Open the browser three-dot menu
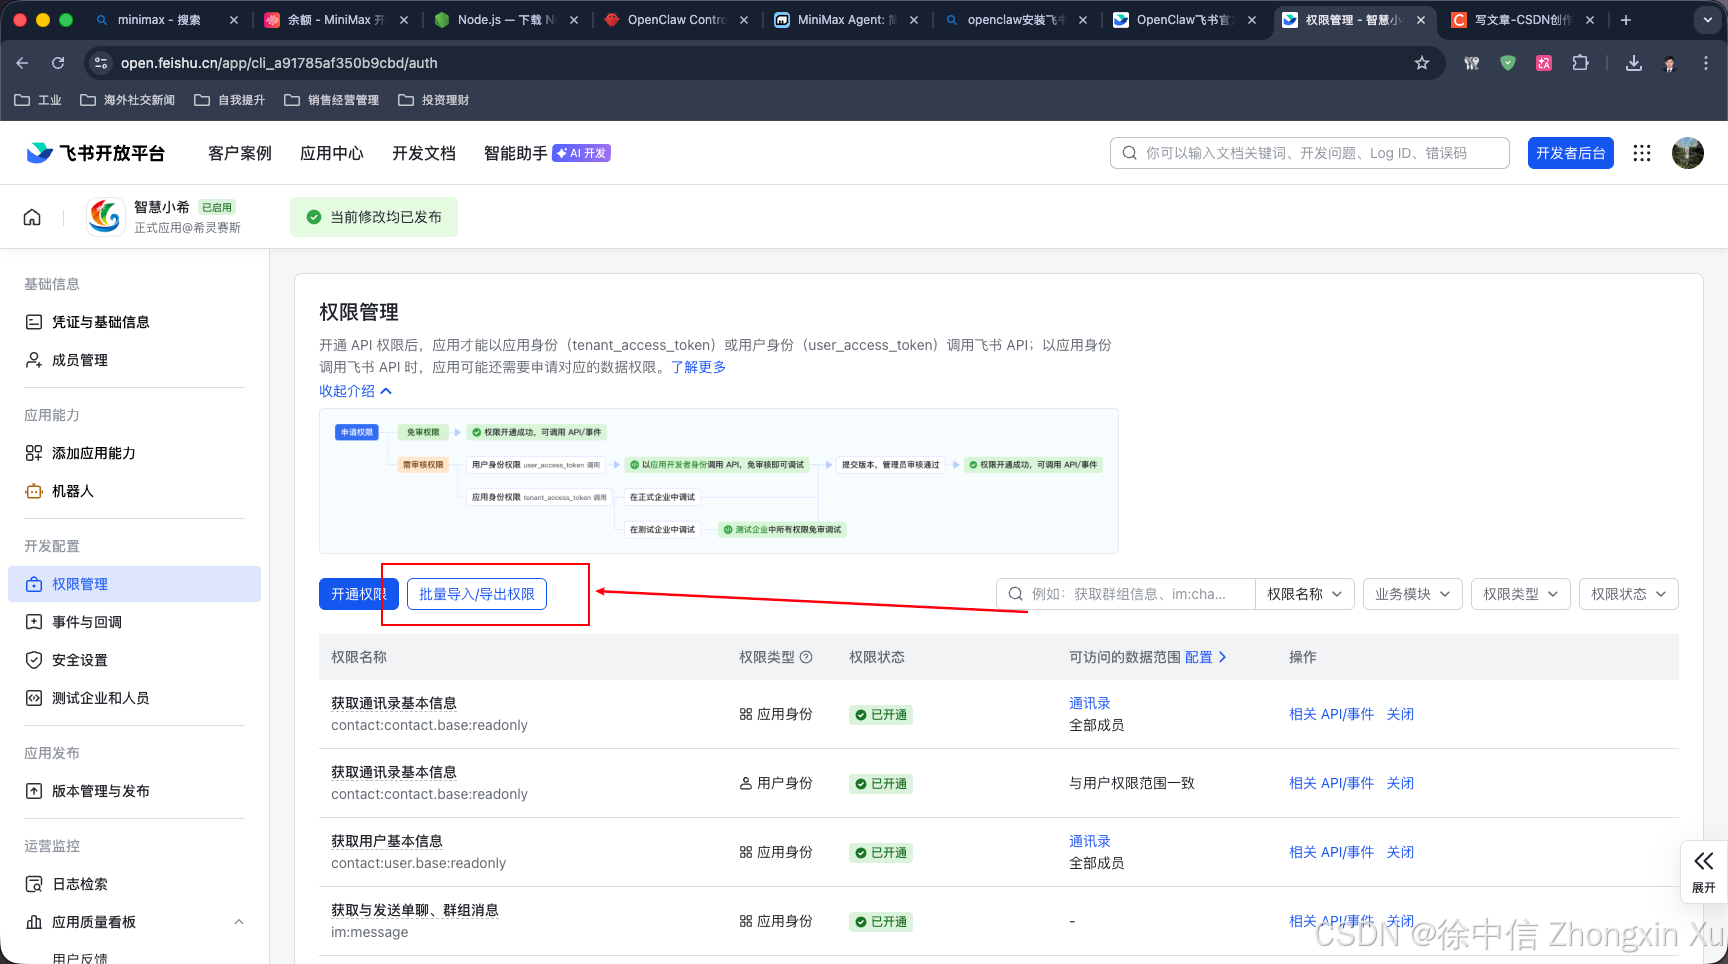 tap(1706, 63)
